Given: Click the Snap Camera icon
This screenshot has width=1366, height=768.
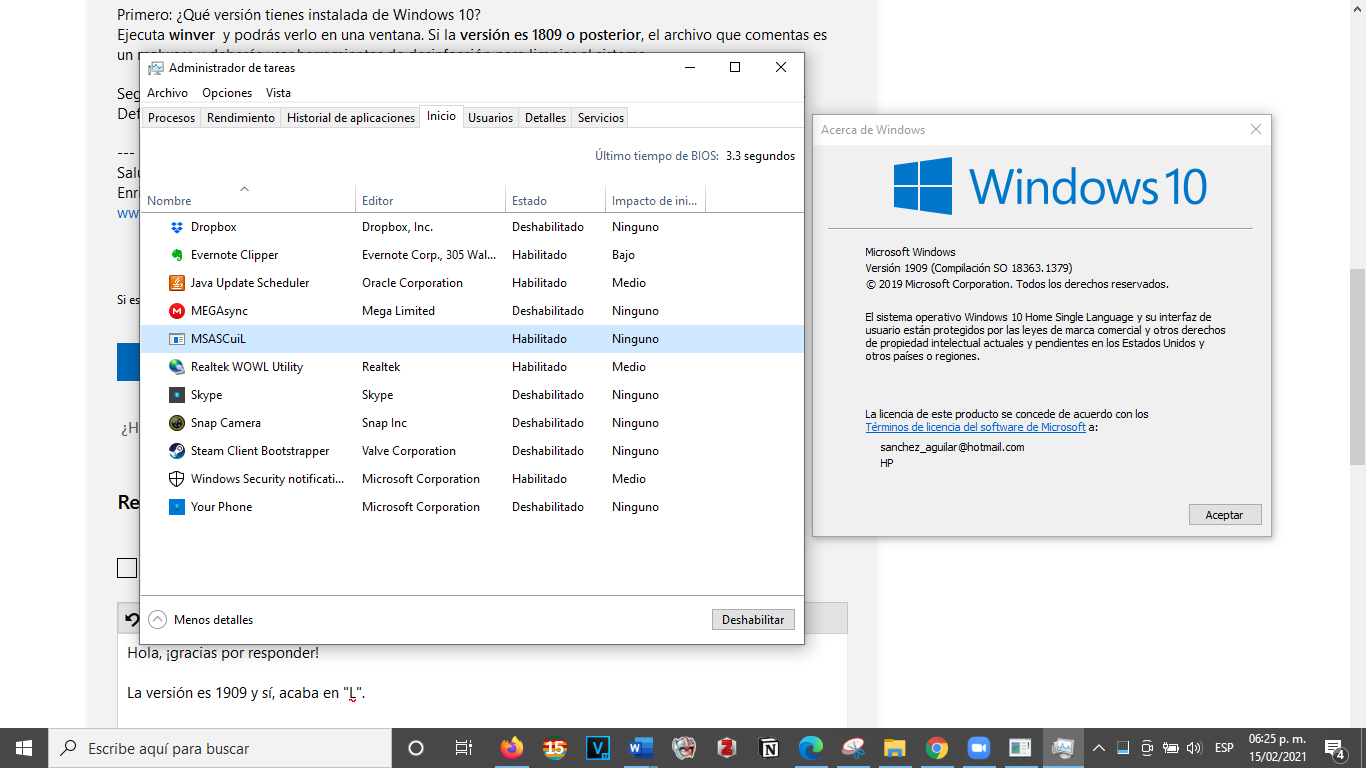Looking at the screenshot, I should (x=177, y=423).
